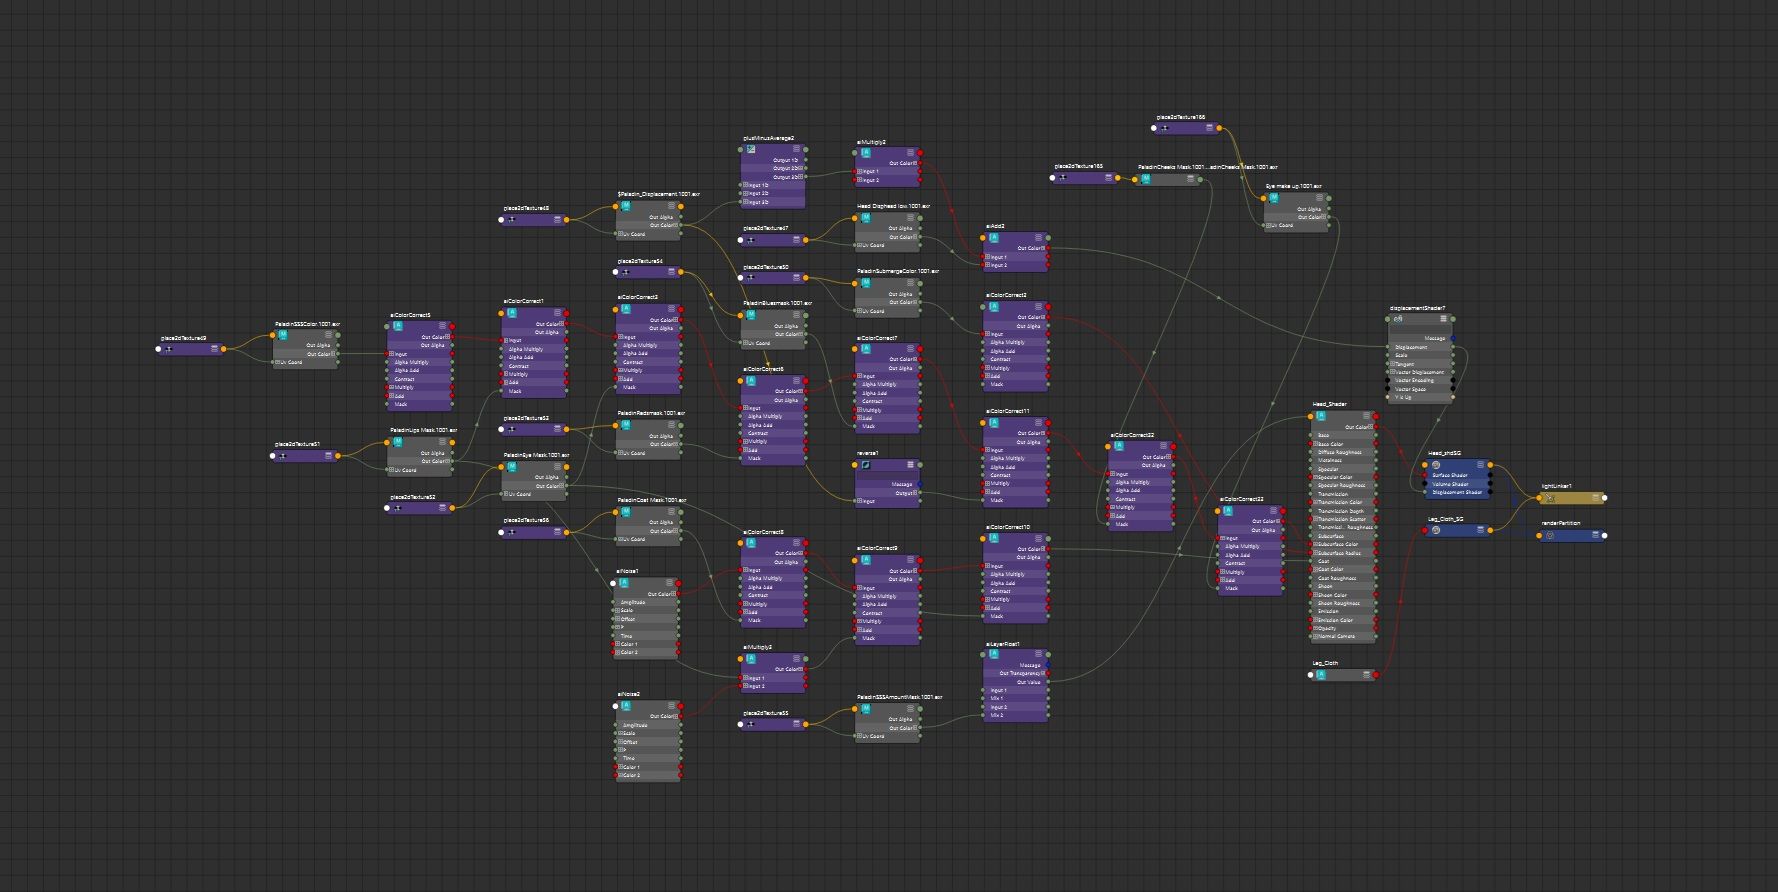Select the aiColorCorrect1 node icon
The image size is (1778, 892).
click(x=512, y=312)
